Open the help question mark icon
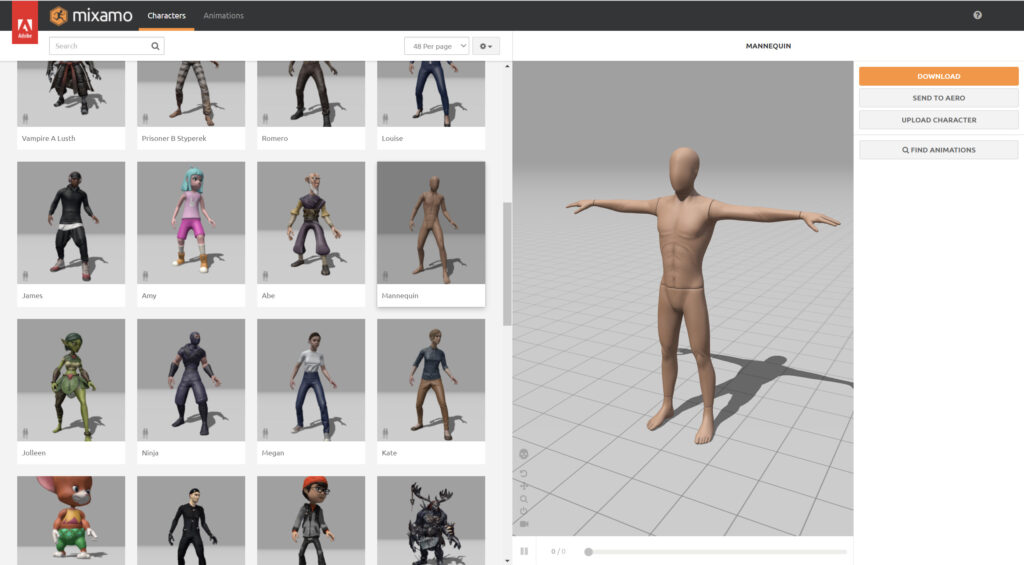This screenshot has height=565, width=1024. 977,15
